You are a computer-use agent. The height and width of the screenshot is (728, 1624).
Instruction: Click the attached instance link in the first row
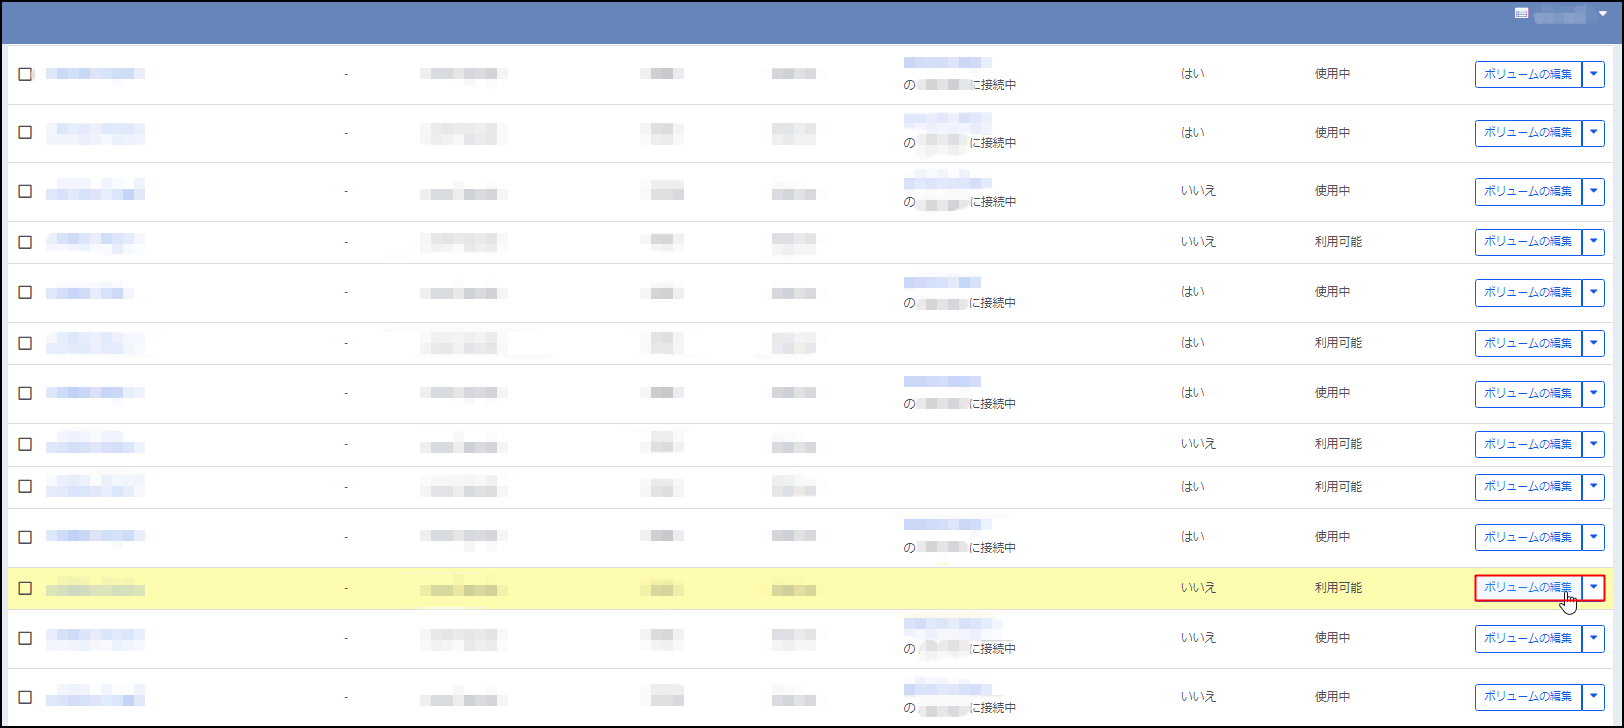(x=947, y=63)
